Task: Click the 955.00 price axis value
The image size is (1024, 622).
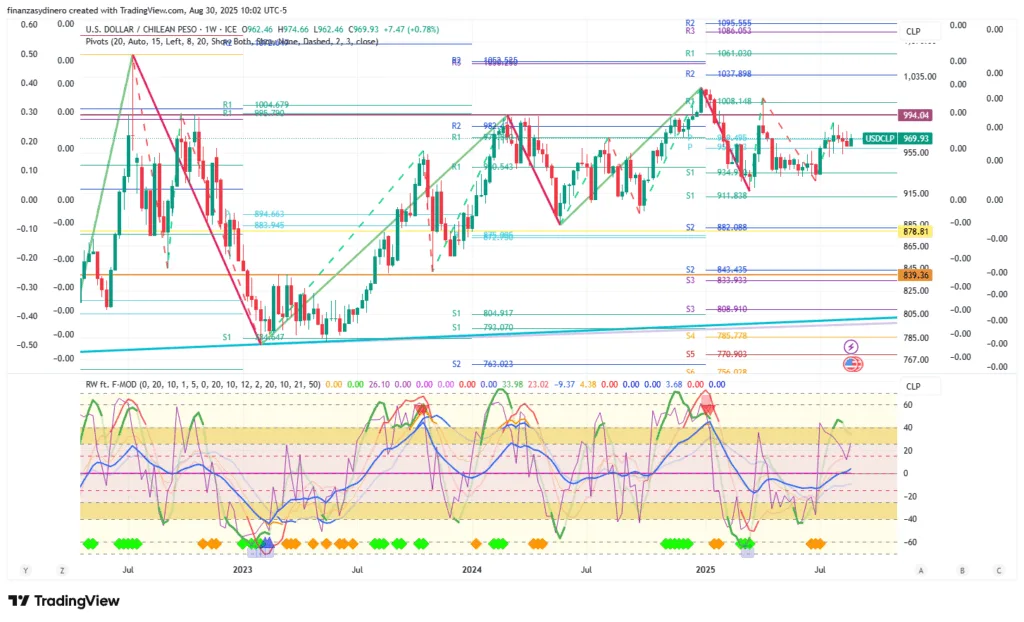Action: tap(916, 152)
